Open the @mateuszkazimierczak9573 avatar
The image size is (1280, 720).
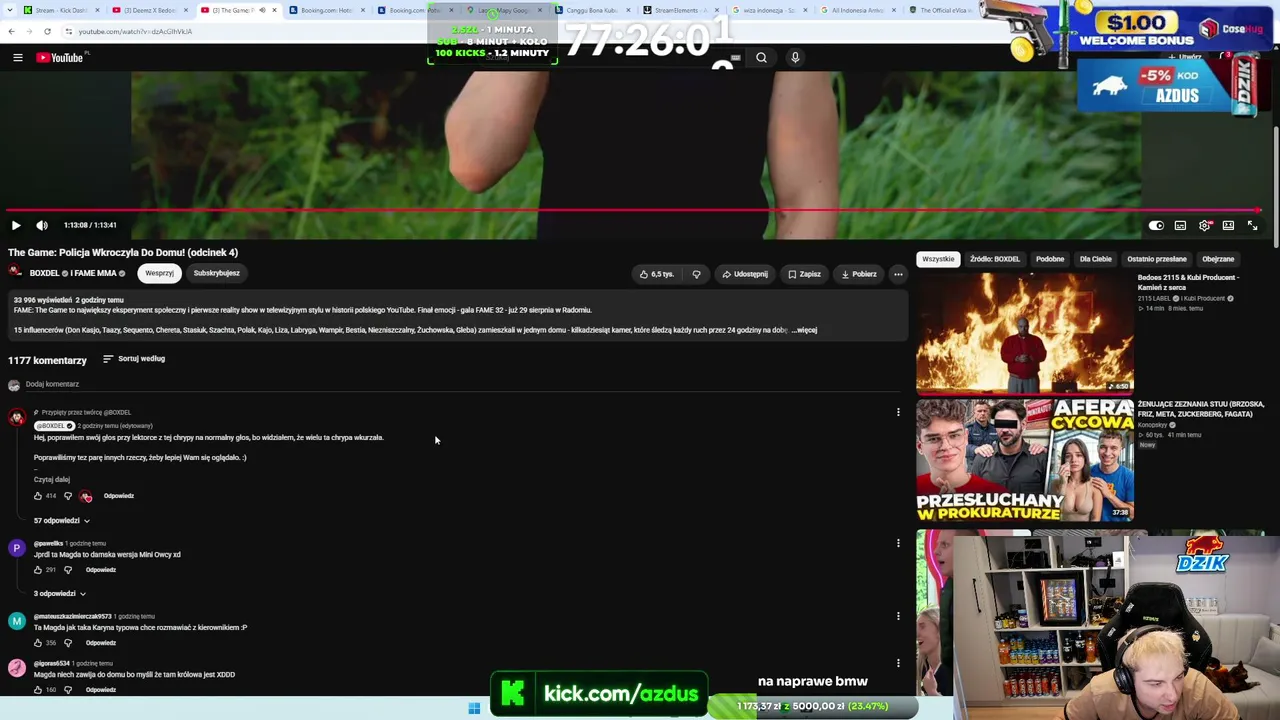(x=17, y=621)
